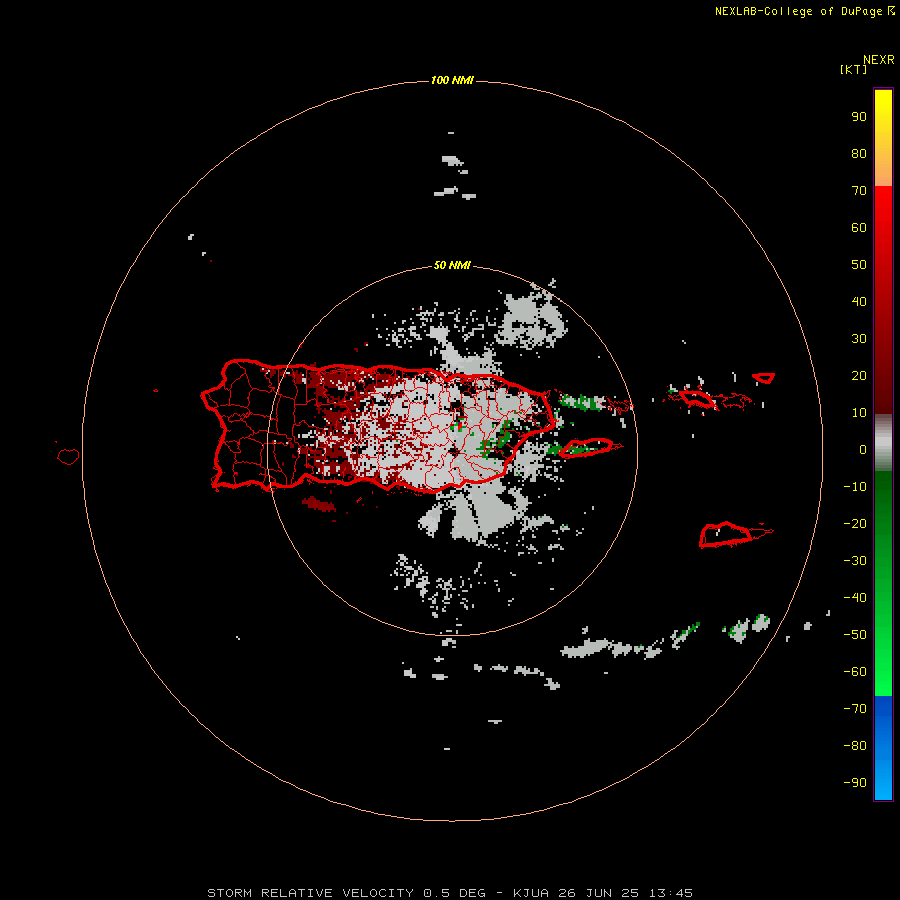Click the -10 value on the velocity scale
This screenshot has width=900, height=900.
[x=855, y=487]
